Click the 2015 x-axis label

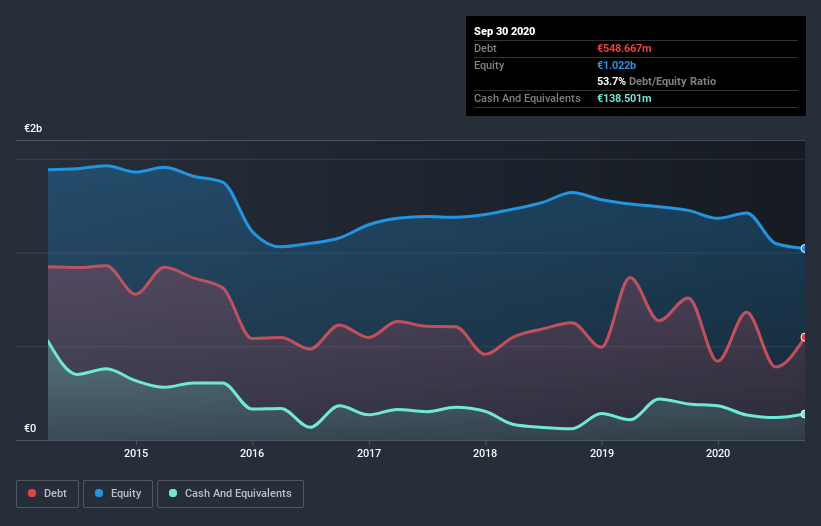point(136,453)
